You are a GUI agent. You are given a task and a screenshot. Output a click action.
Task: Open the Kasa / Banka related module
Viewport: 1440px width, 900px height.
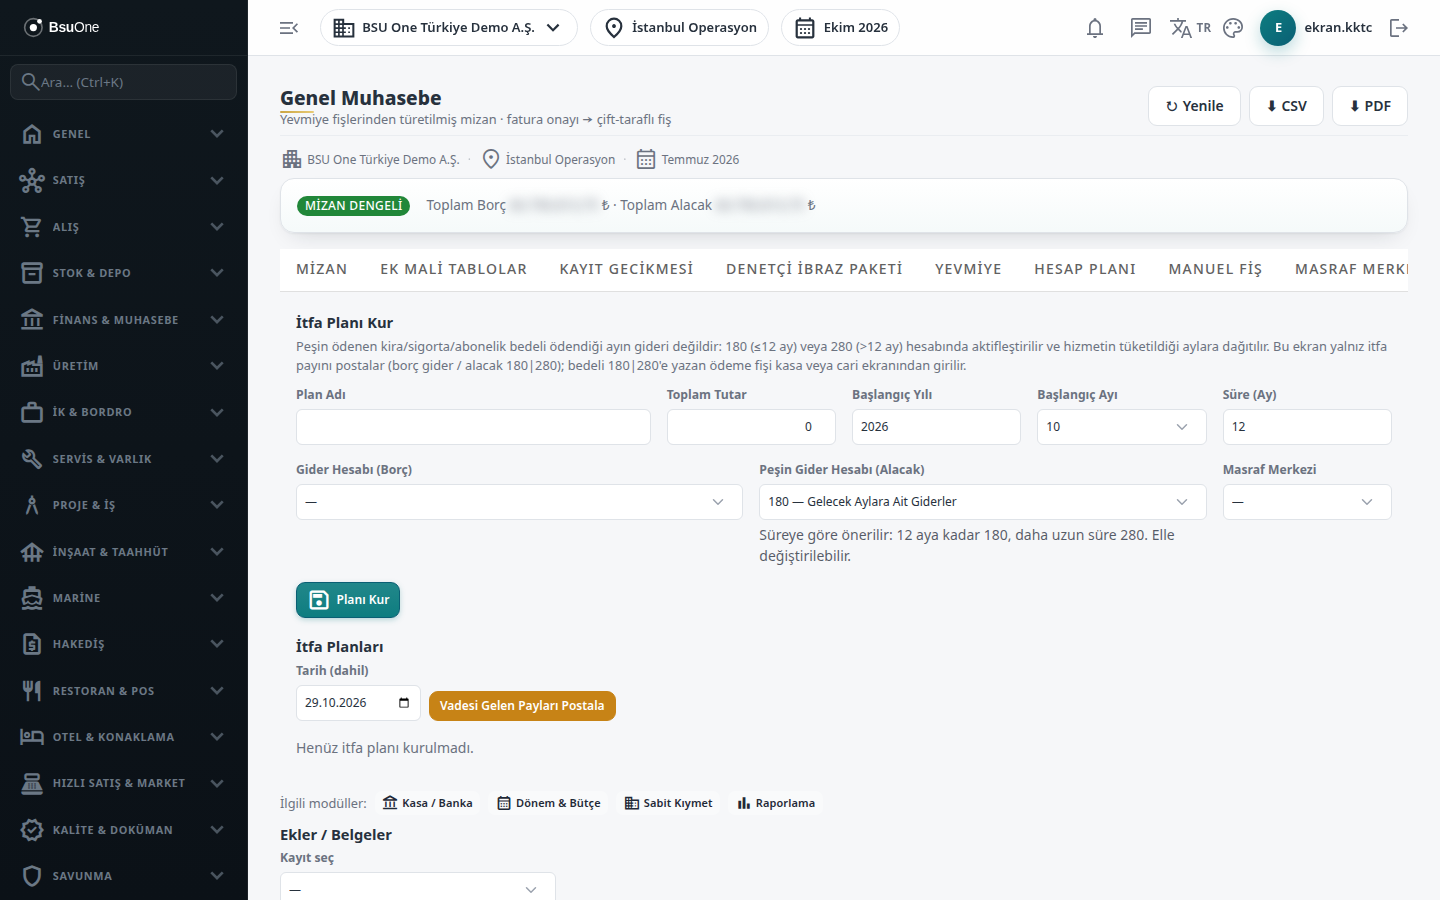pos(428,803)
